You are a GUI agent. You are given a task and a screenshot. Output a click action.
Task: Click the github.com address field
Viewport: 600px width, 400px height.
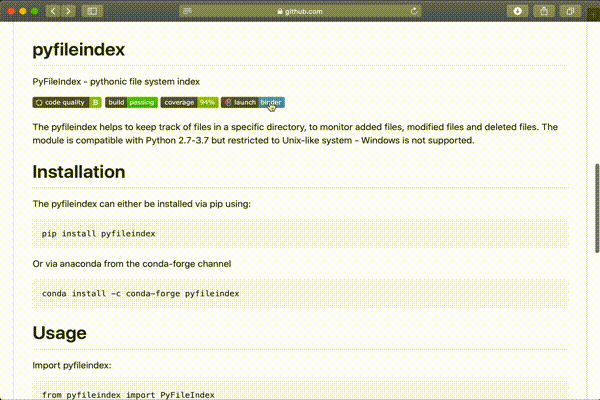point(300,11)
